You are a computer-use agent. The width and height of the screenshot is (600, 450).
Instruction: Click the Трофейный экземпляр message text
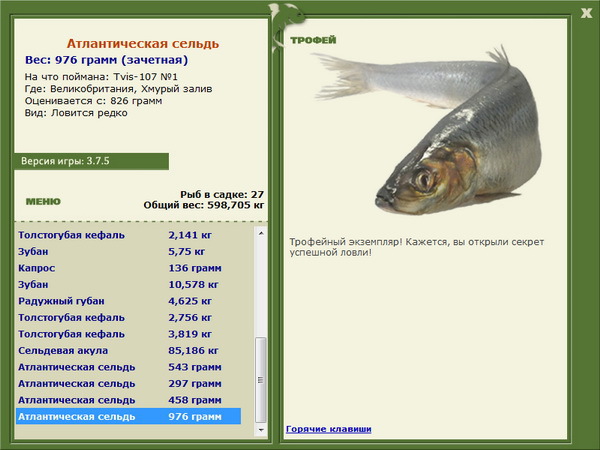click(416, 247)
